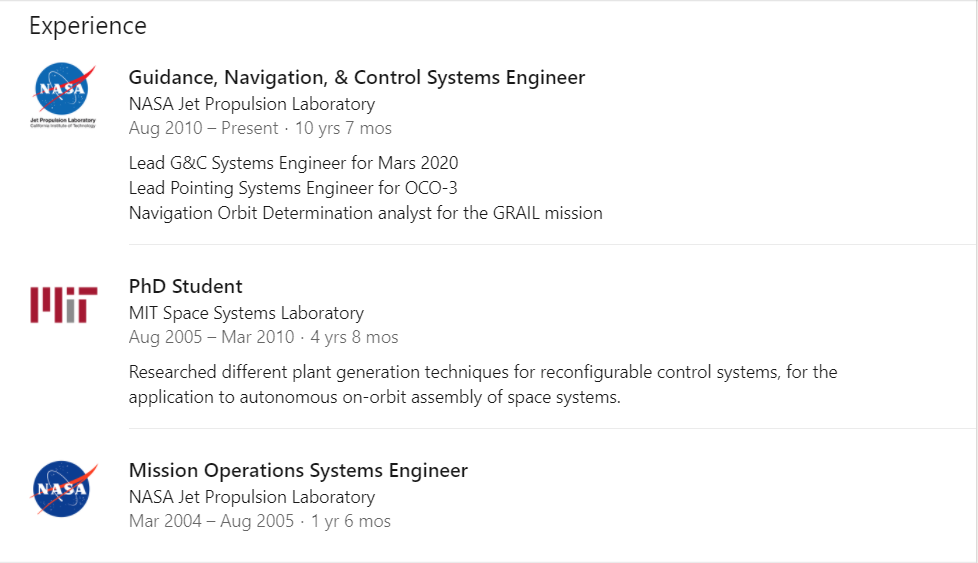Click the 4 yrs 8 mos duration text

pyautogui.click(x=354, y=337)
